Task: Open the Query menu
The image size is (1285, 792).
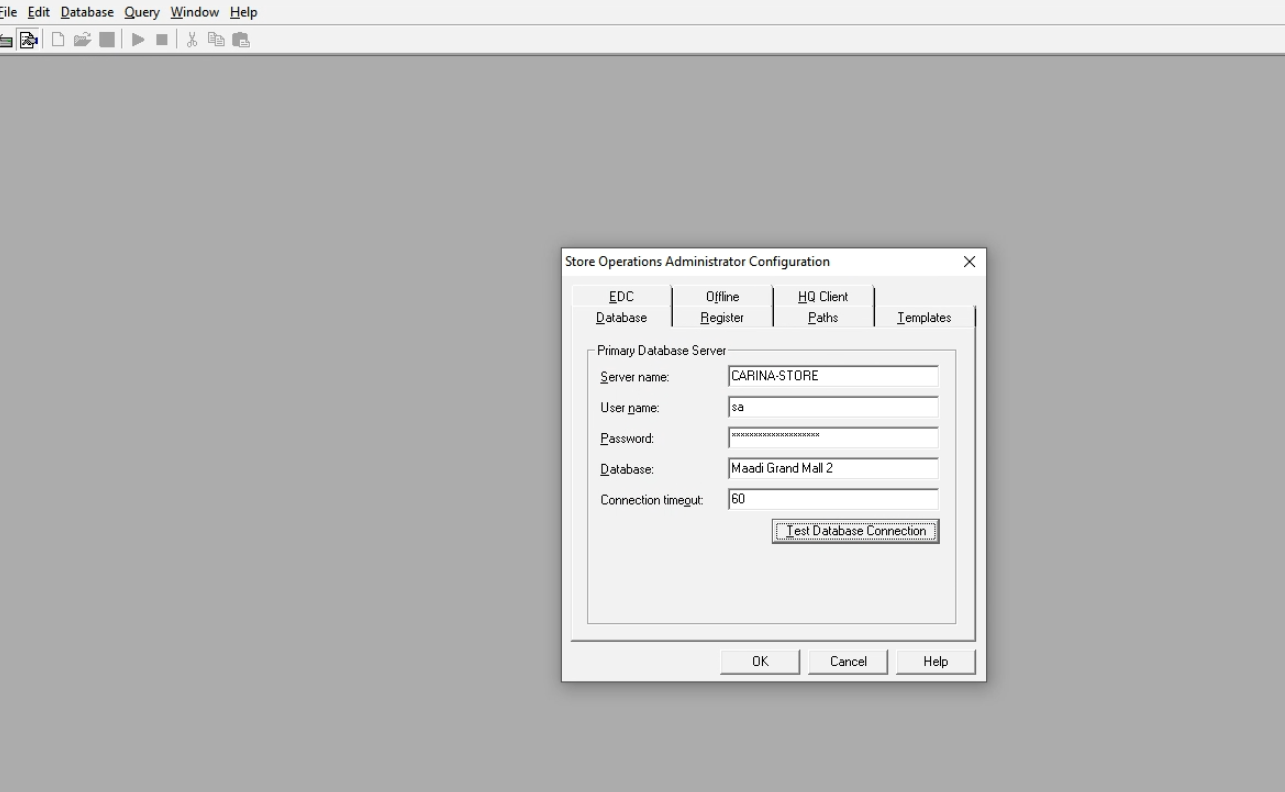Action: pyautogui.click(x=142, y=12)
